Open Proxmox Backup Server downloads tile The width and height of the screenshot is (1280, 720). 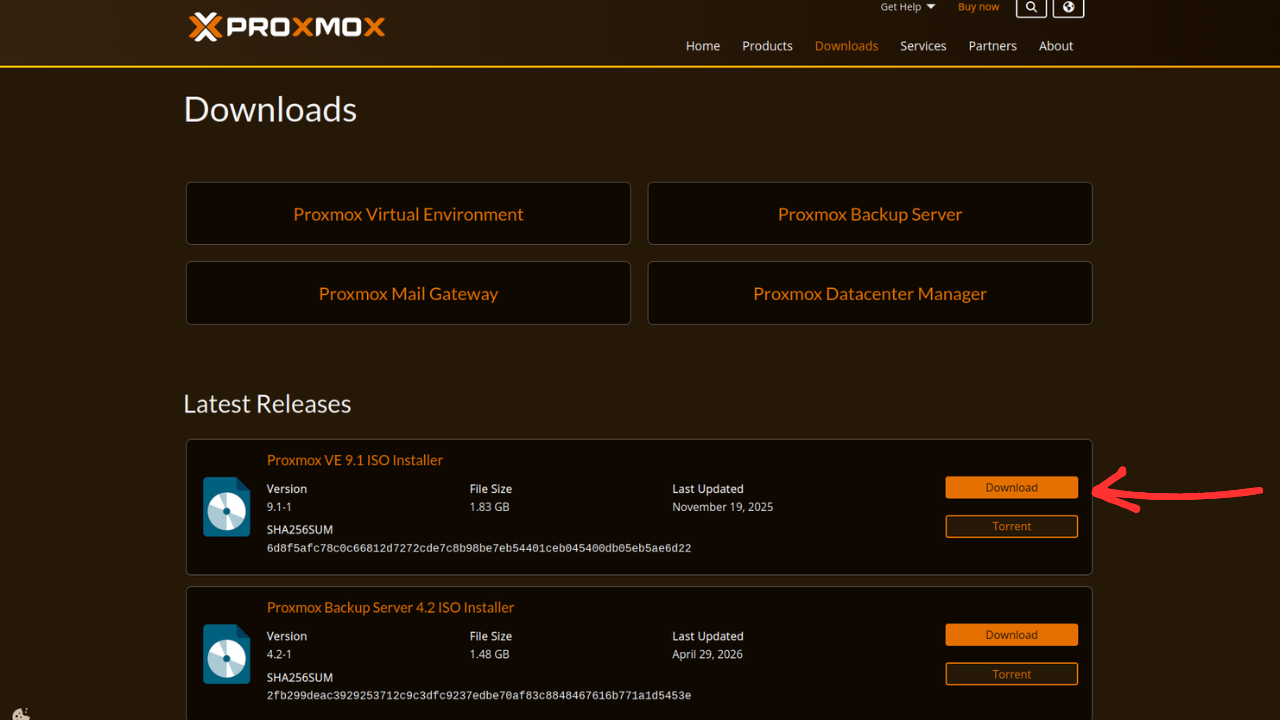pyautogui.click(x=870, y=213)
